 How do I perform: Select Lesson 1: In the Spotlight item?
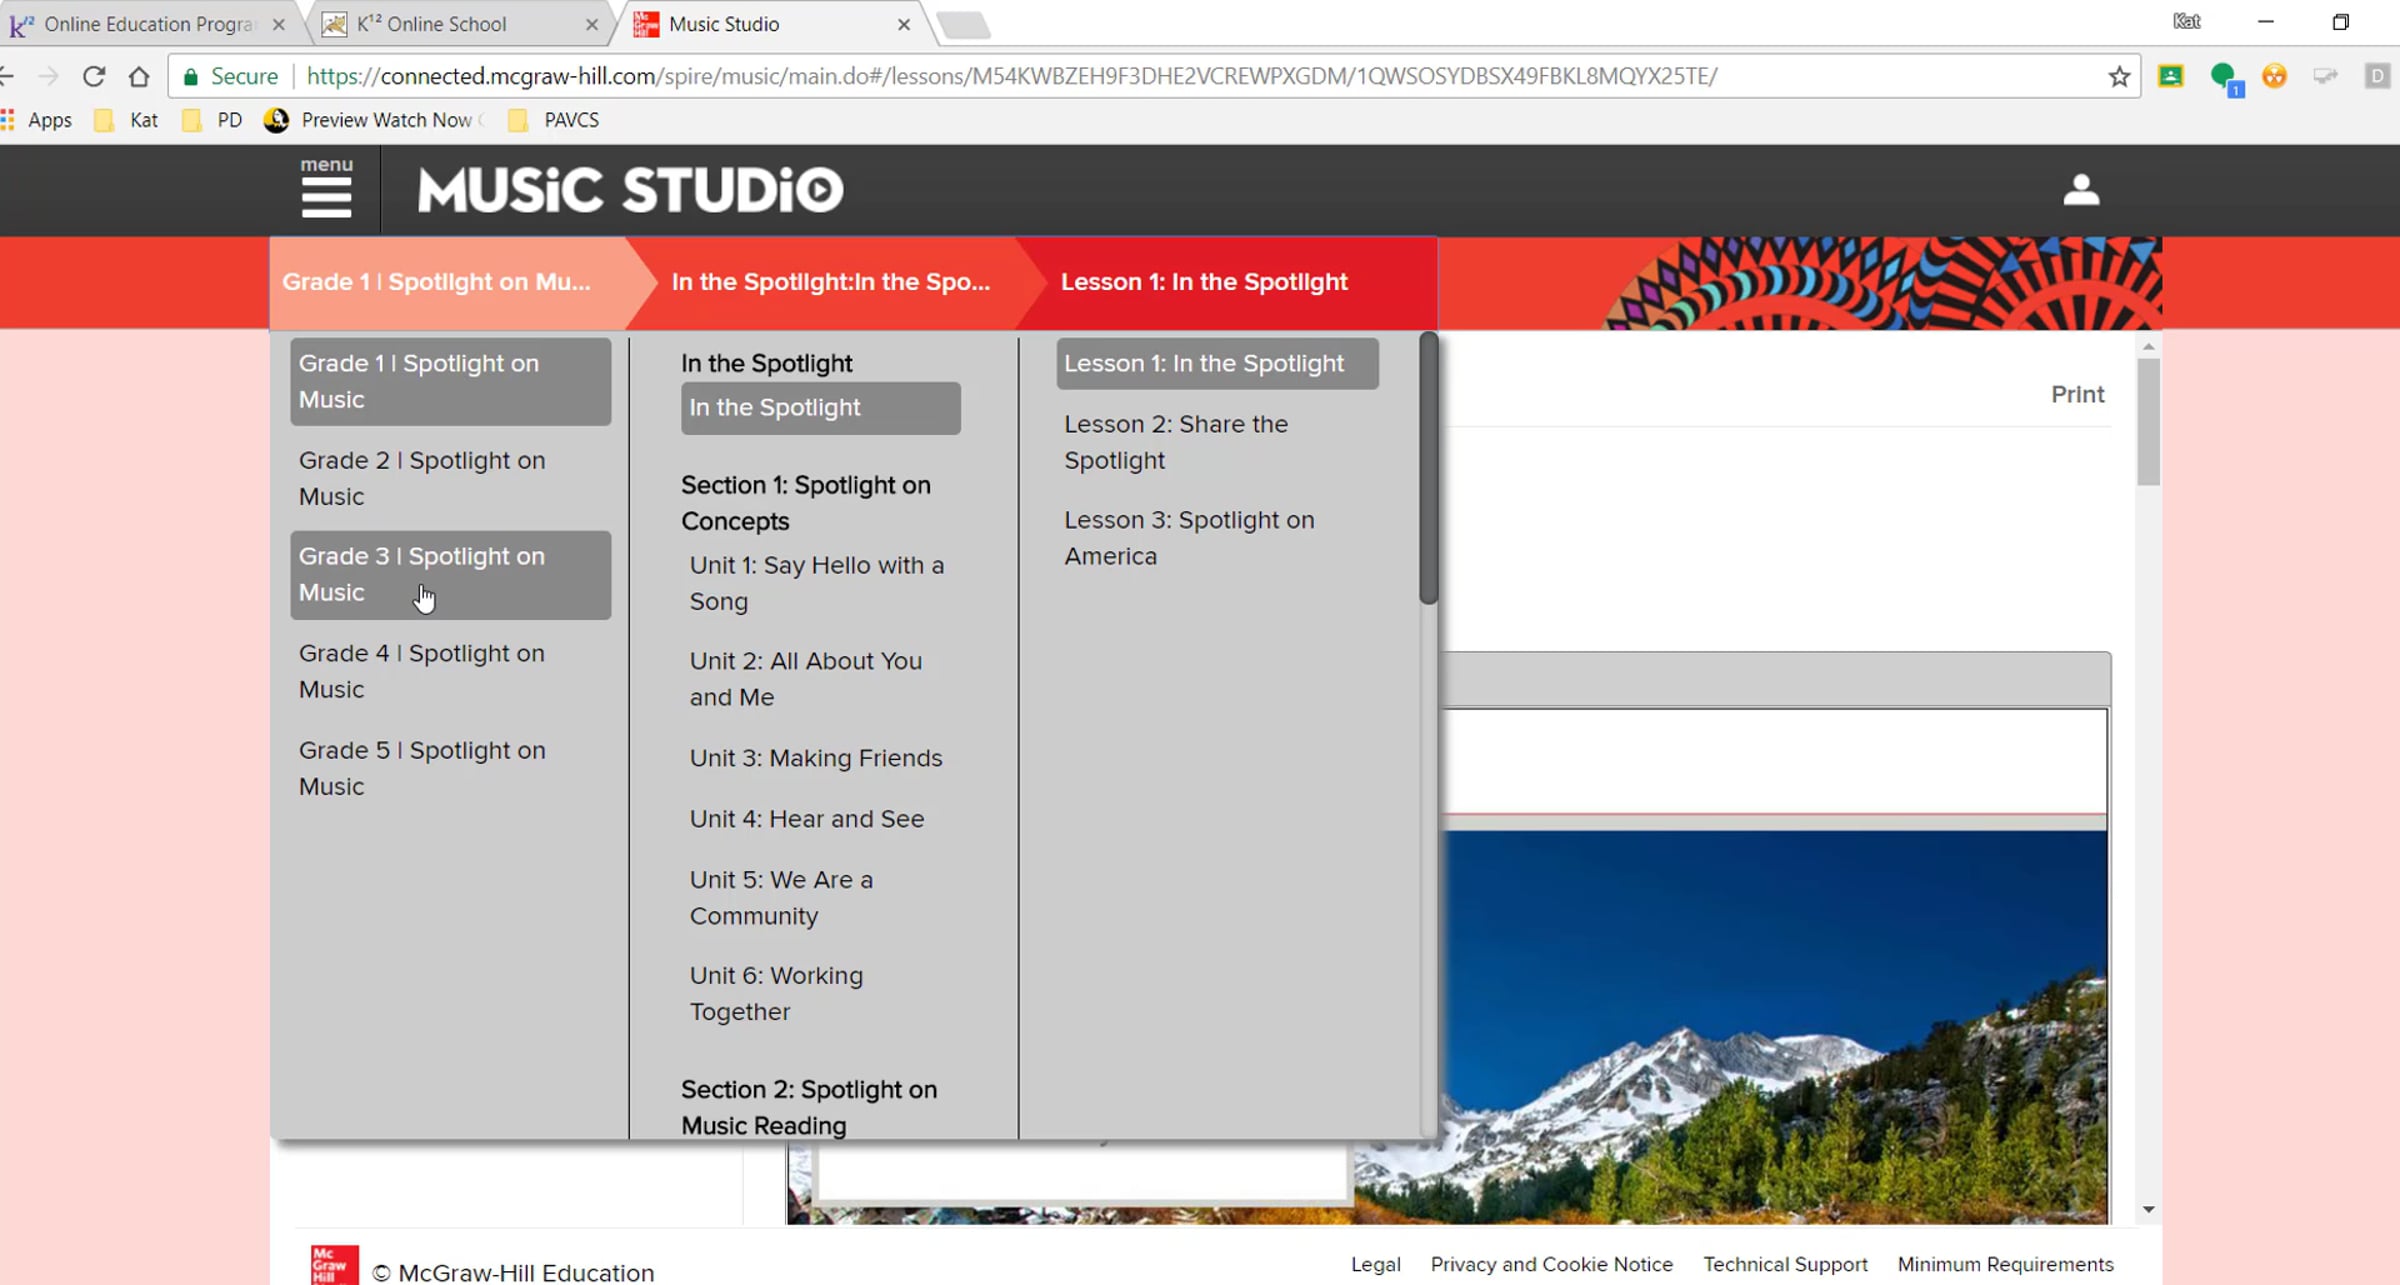(1217, 364)
